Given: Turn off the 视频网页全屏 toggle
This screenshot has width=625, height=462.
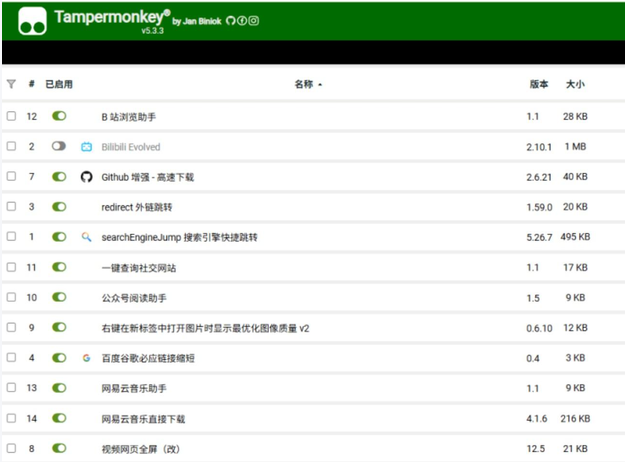Looking at the screenshot, I should (x=59, y=448).
